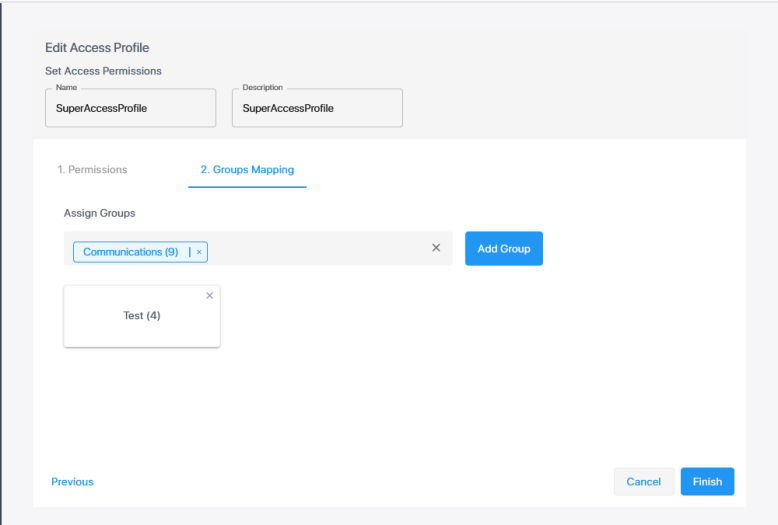Click the small Name label above the field

tap(66, 88)
